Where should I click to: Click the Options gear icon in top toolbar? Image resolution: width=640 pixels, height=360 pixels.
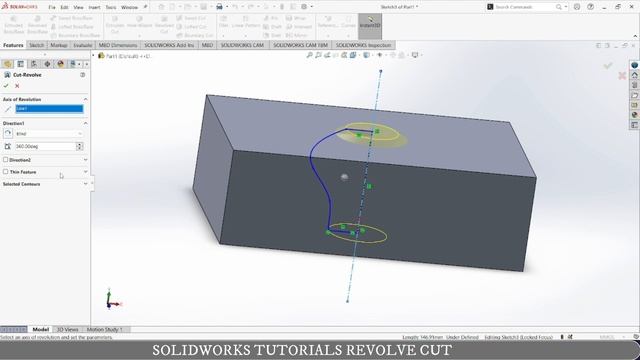click(304, 7)
